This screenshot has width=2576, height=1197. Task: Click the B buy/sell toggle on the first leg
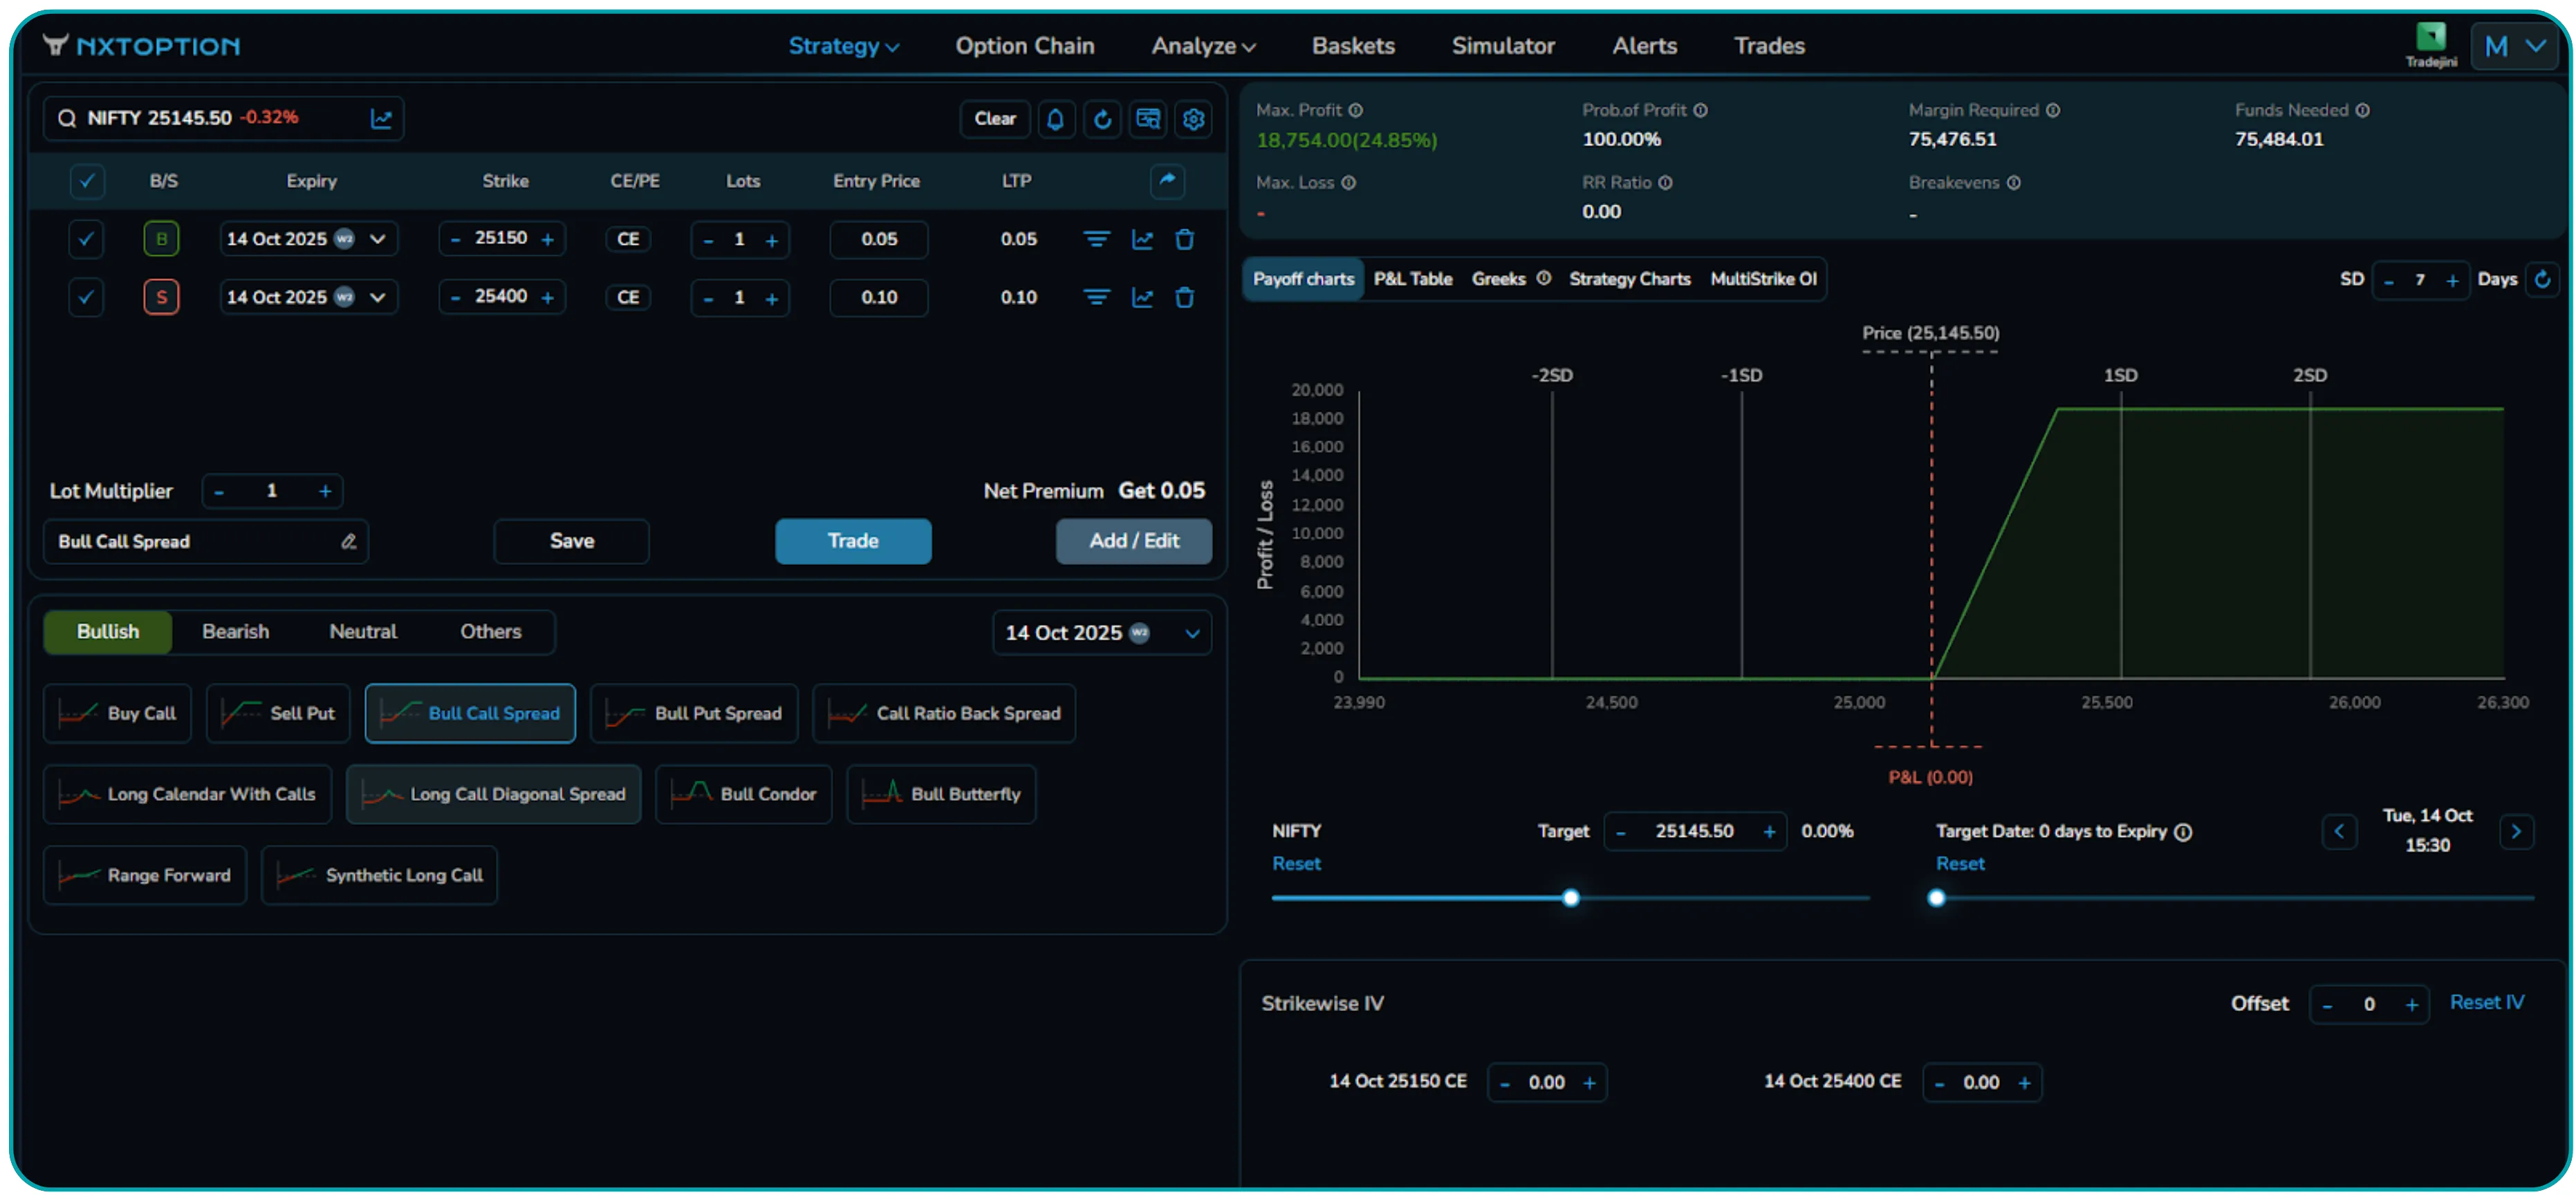[161, 239]
